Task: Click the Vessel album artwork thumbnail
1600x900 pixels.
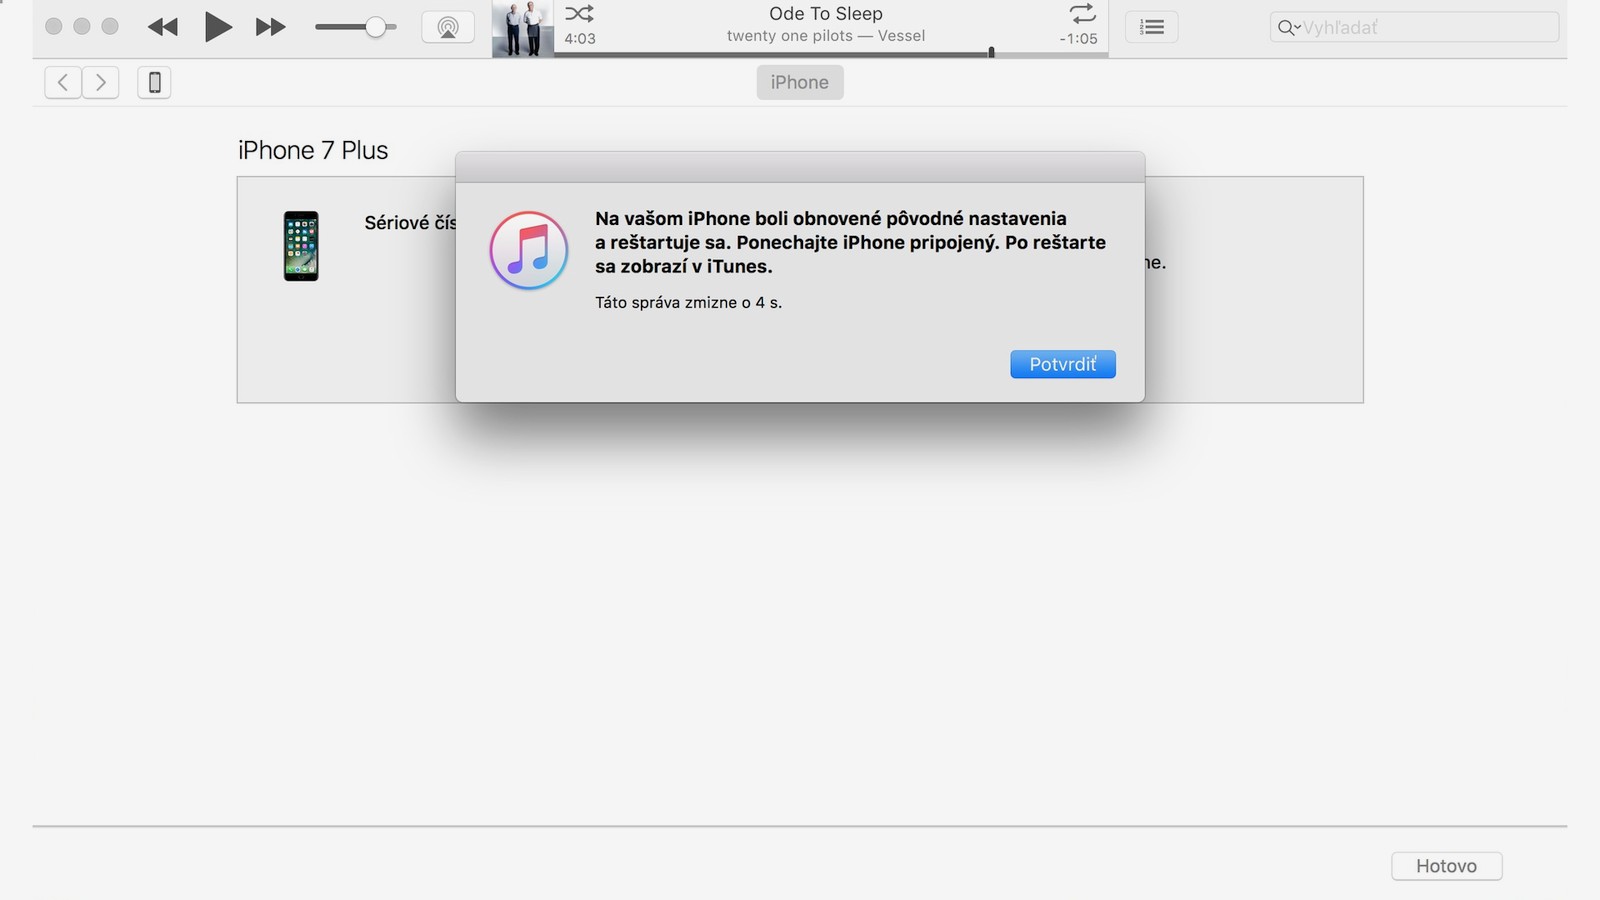Action: point(522,28)
